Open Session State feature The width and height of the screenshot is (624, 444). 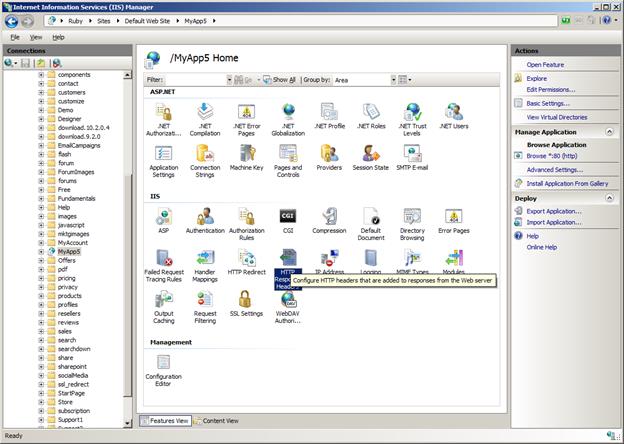point(371,158)
